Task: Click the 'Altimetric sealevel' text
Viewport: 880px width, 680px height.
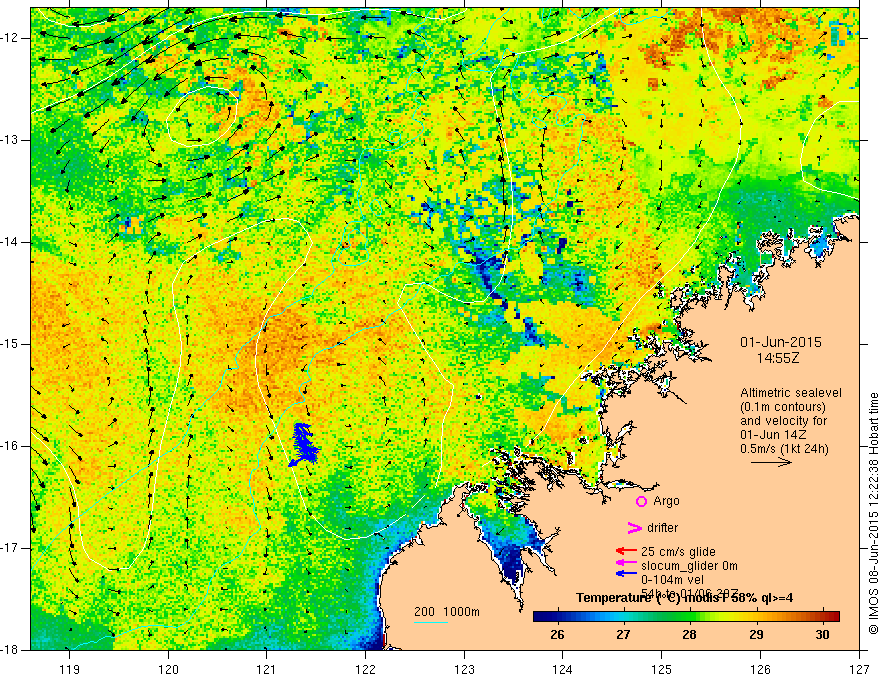Action: pyautogui.click(x=791, y=393)
